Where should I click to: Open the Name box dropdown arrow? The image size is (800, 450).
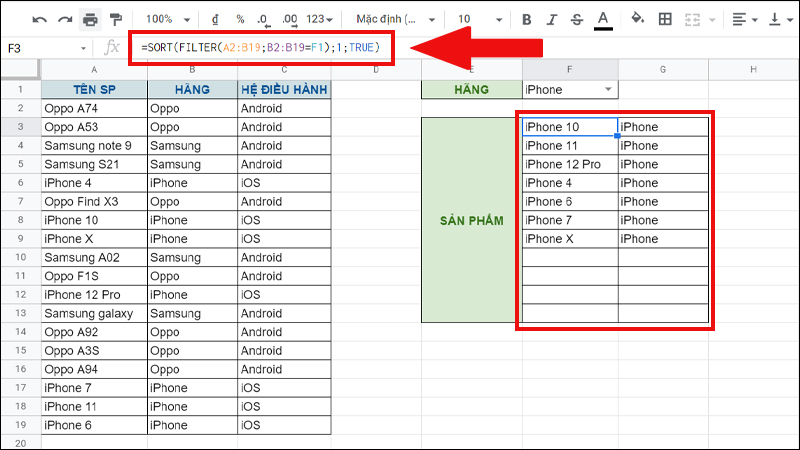coord(83,48)
